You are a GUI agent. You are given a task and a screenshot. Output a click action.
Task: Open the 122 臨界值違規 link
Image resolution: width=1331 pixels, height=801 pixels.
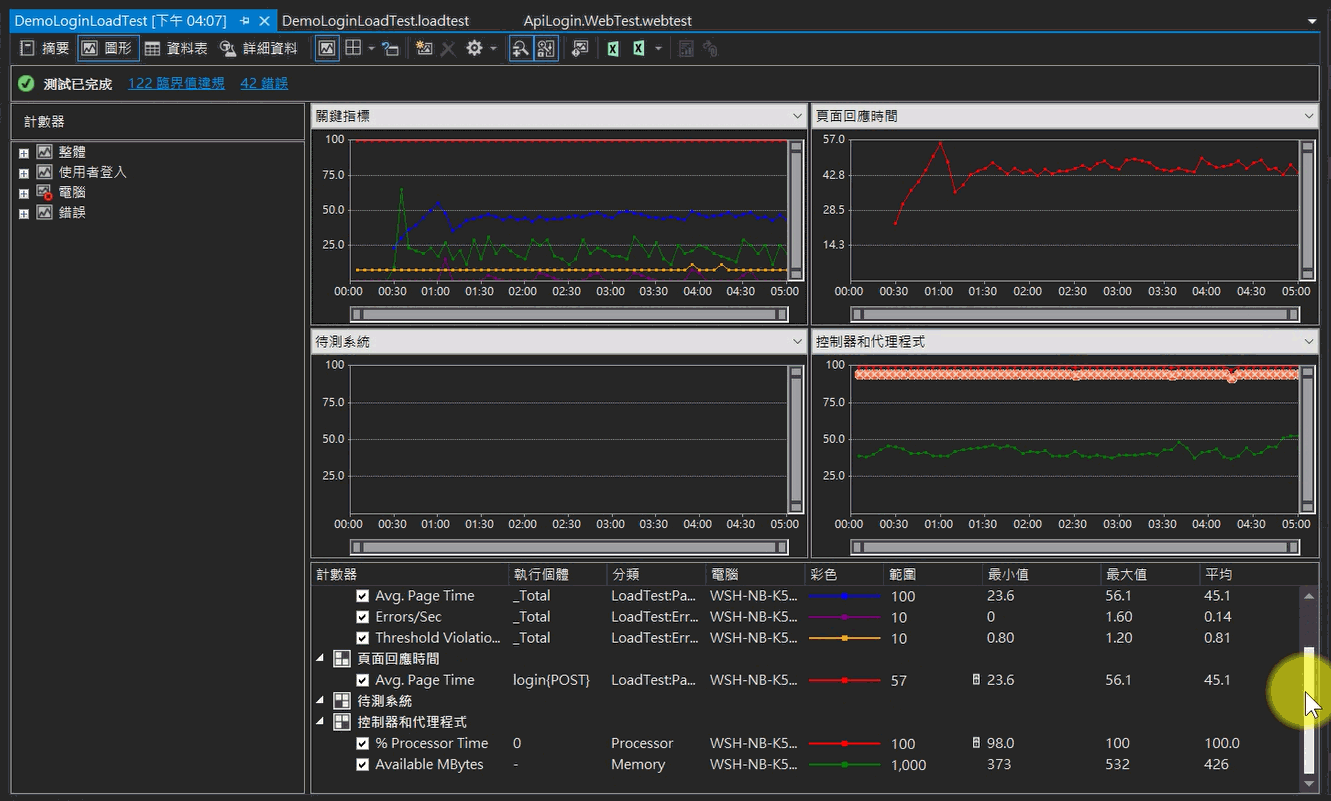176,84
